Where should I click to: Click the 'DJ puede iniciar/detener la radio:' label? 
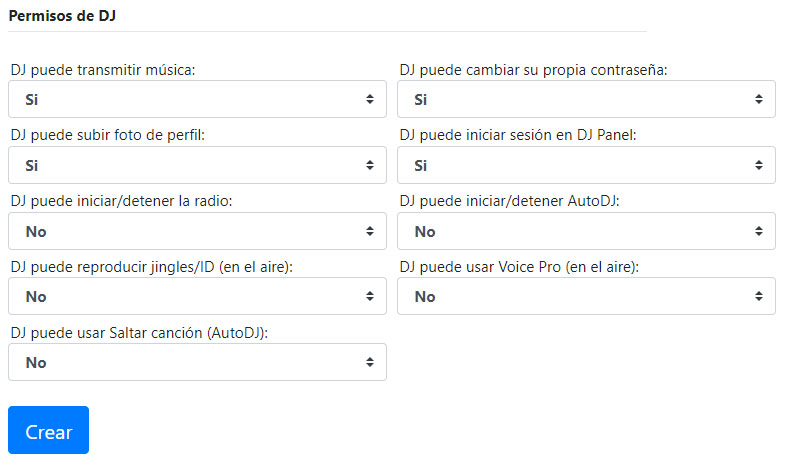[121, 202]
